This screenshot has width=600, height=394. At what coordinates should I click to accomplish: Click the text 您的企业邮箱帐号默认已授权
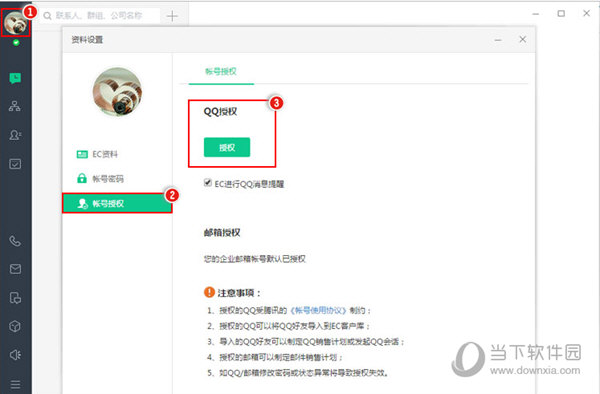[254, 259]
